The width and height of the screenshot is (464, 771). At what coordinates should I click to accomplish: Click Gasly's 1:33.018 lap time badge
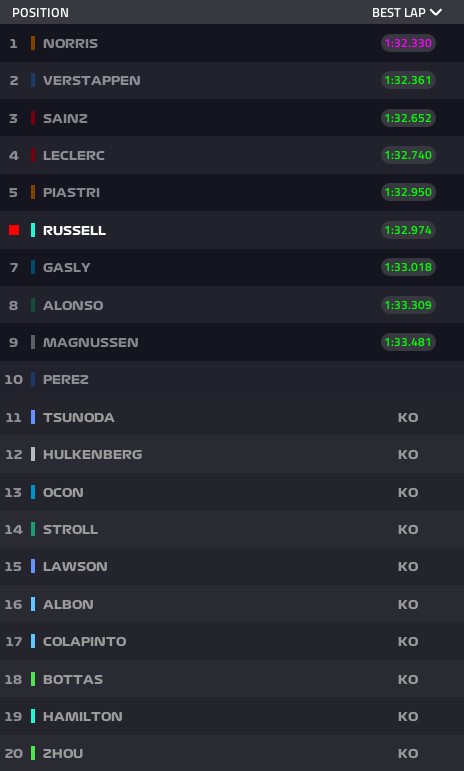tap(408, 267)
